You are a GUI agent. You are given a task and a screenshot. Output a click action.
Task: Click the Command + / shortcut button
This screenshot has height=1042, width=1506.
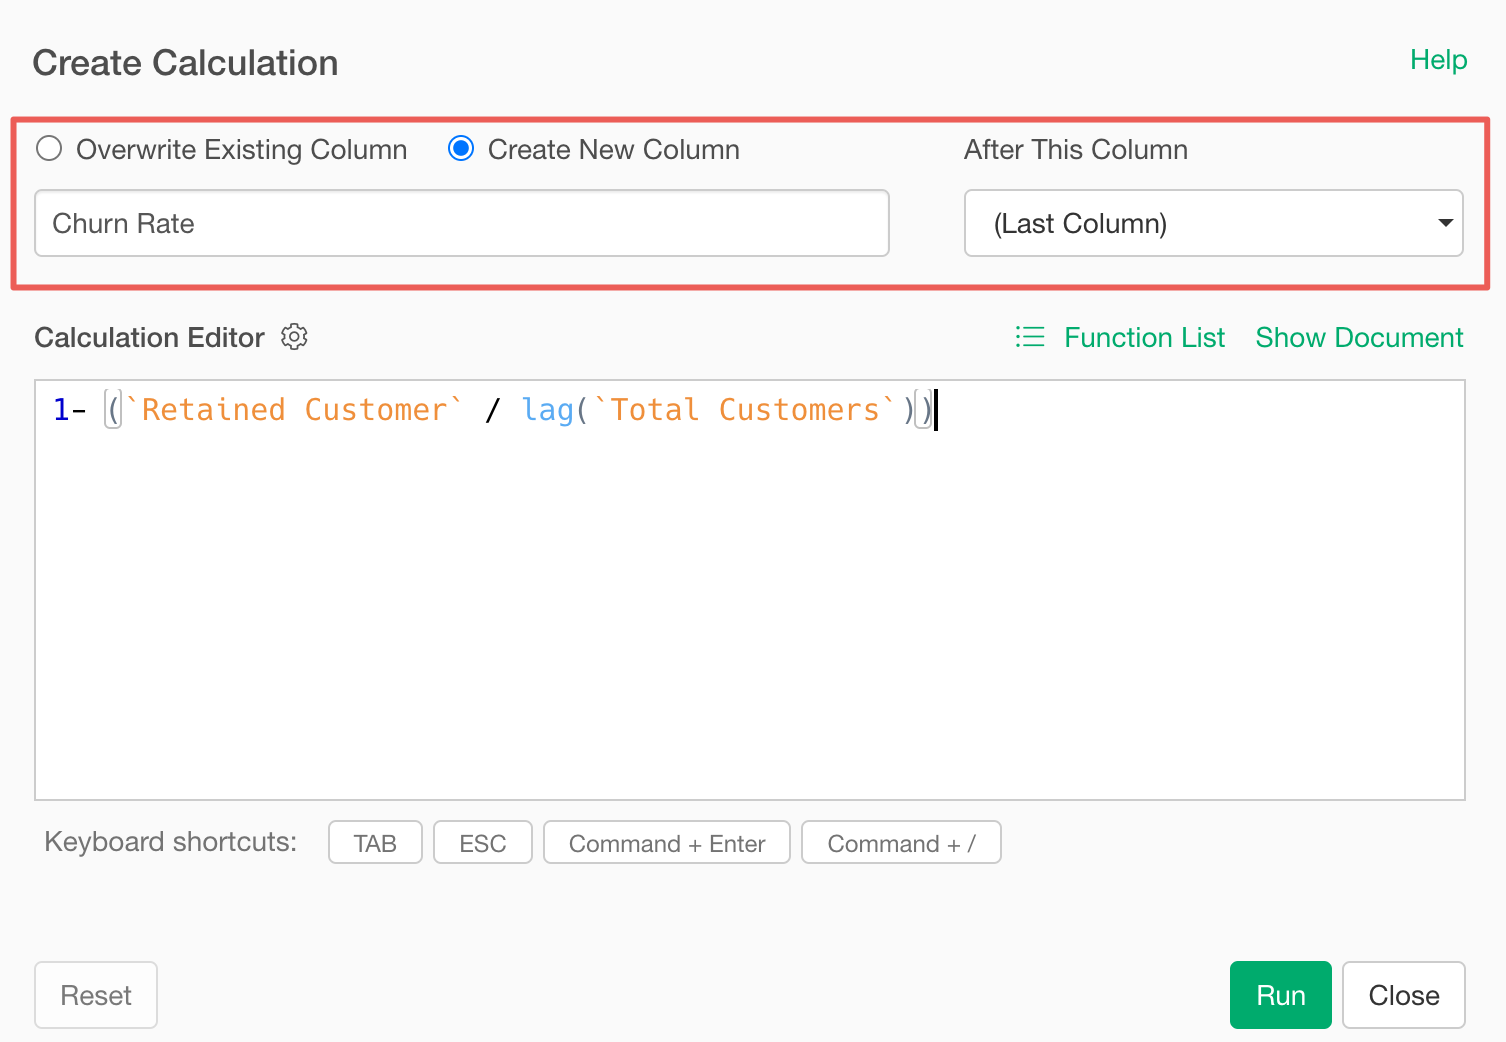901,843
